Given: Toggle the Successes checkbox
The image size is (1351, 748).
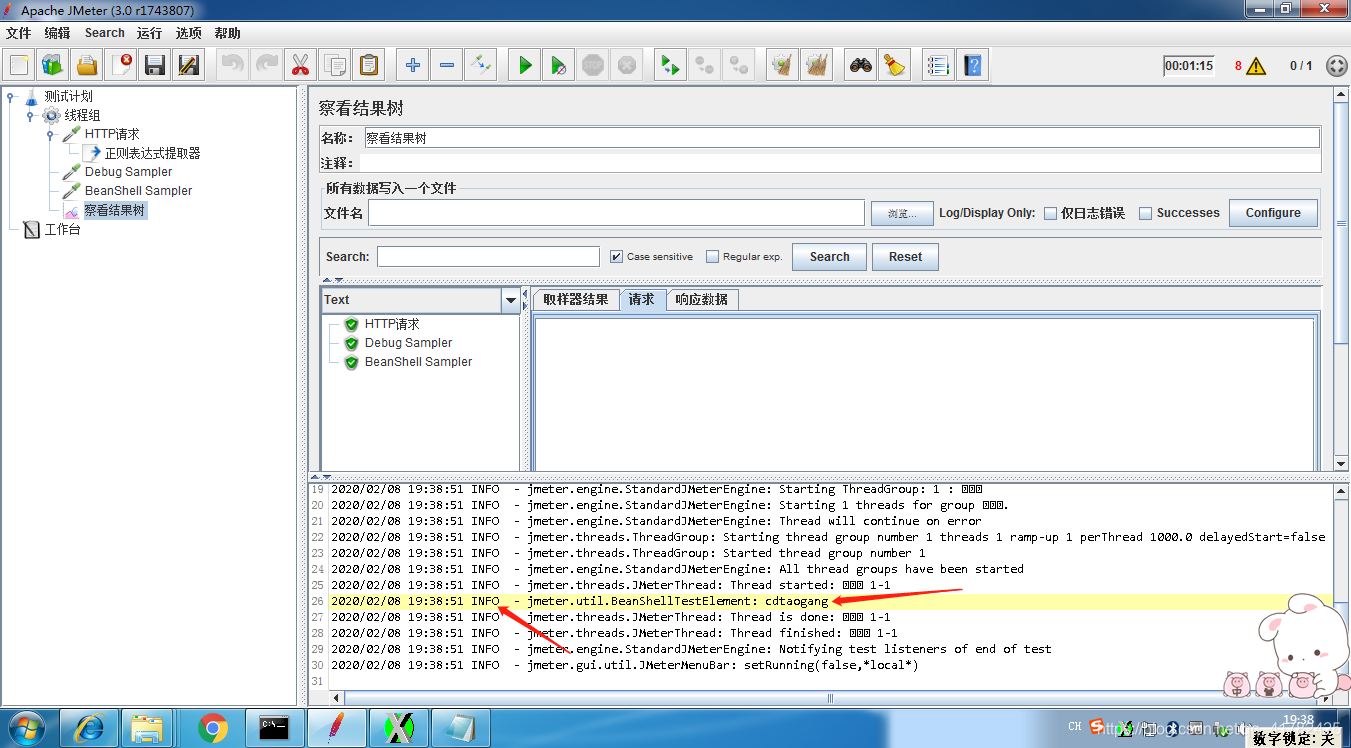Looking at the screenshot, I should (x=1146, y=213).
